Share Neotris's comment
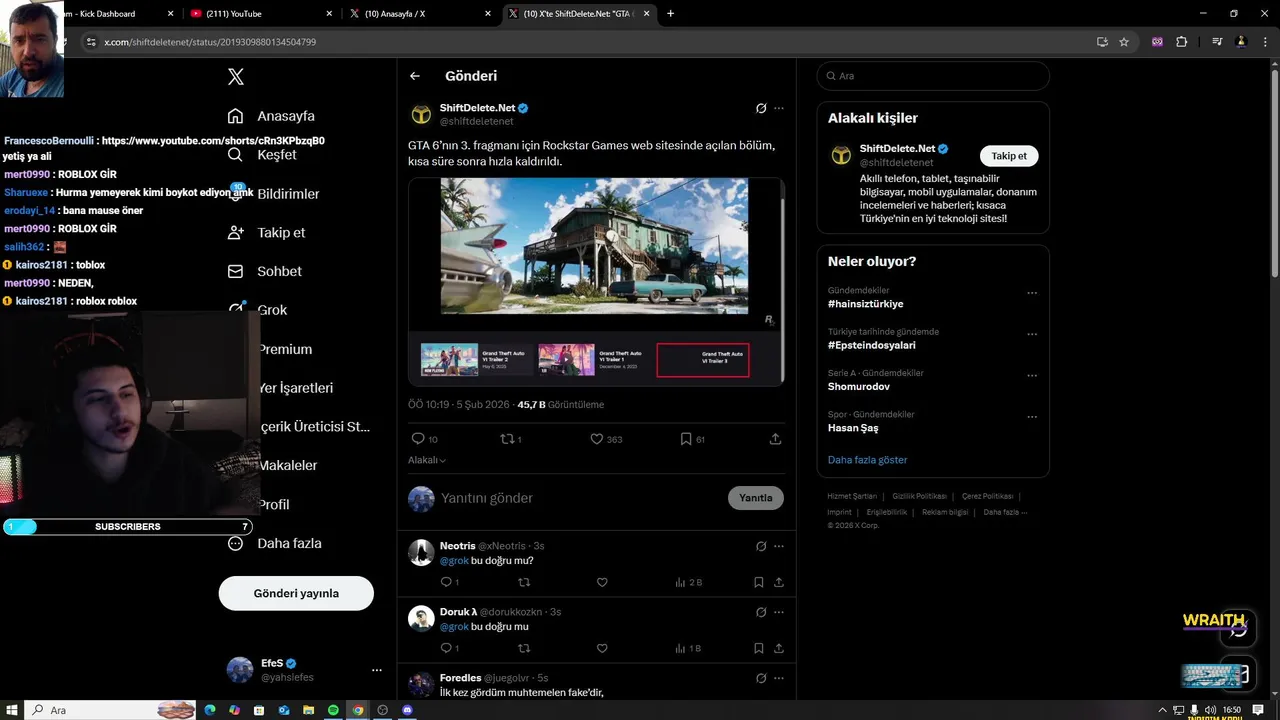The width and height of the screenshot is (1280, 720). coord(778,582)
